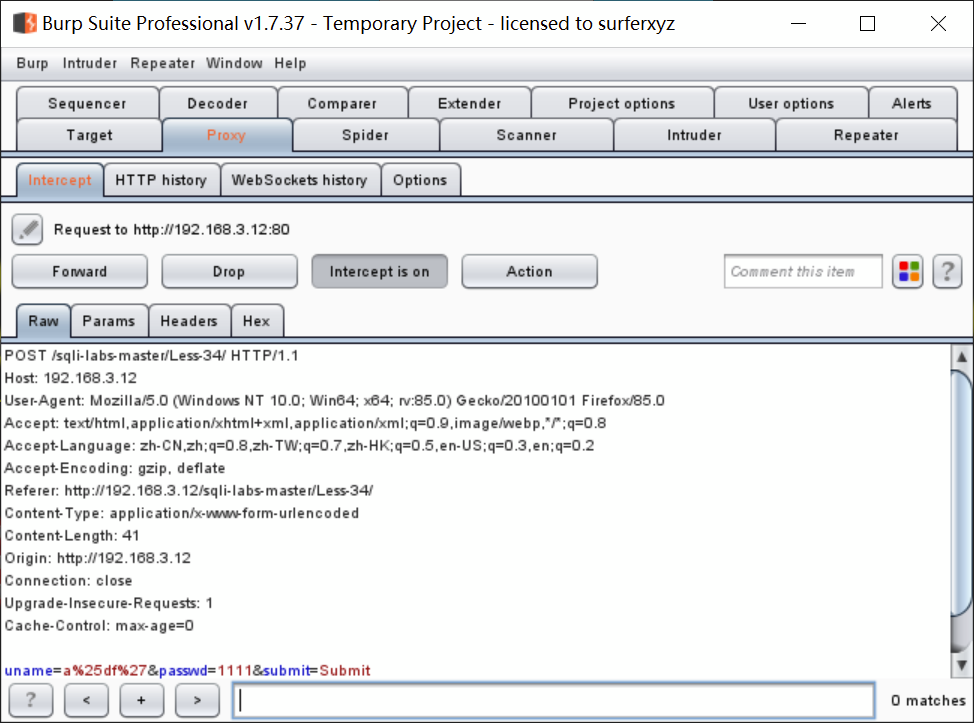The width and height of the screenshot is (974, 723).
Task: Click the Forward button
Action: click(80, 271)
